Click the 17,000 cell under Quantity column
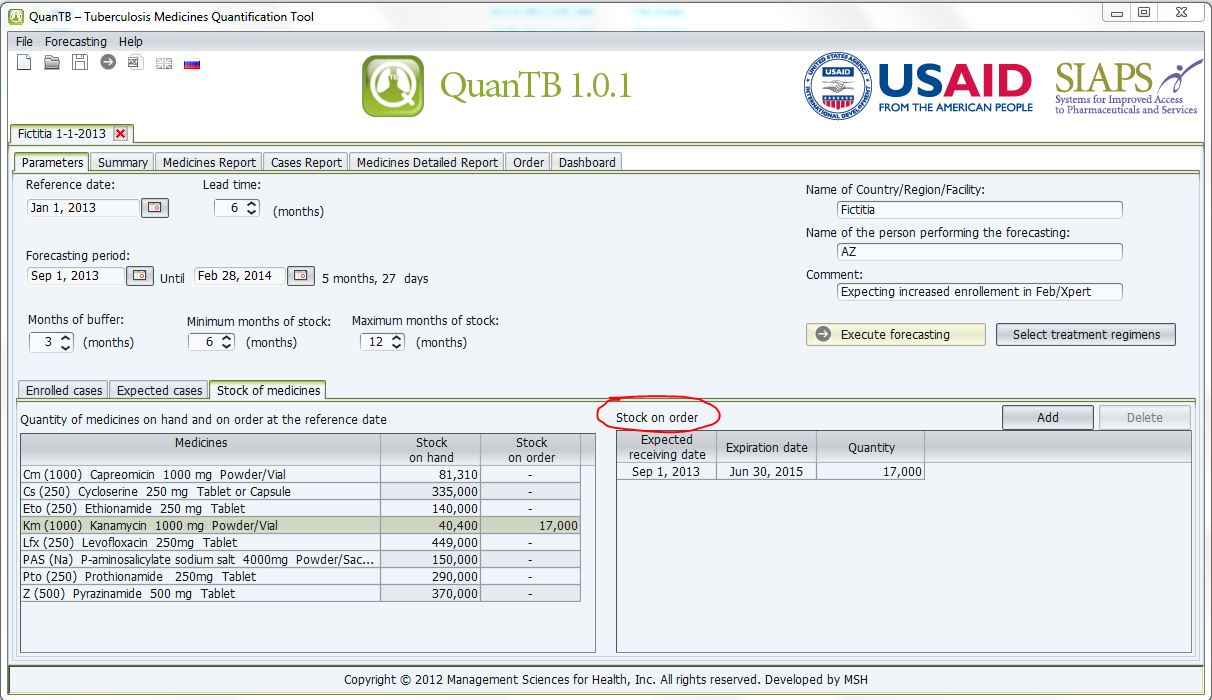The height and width of the screenshot is (700, 1212). click(x=871, y=472)
